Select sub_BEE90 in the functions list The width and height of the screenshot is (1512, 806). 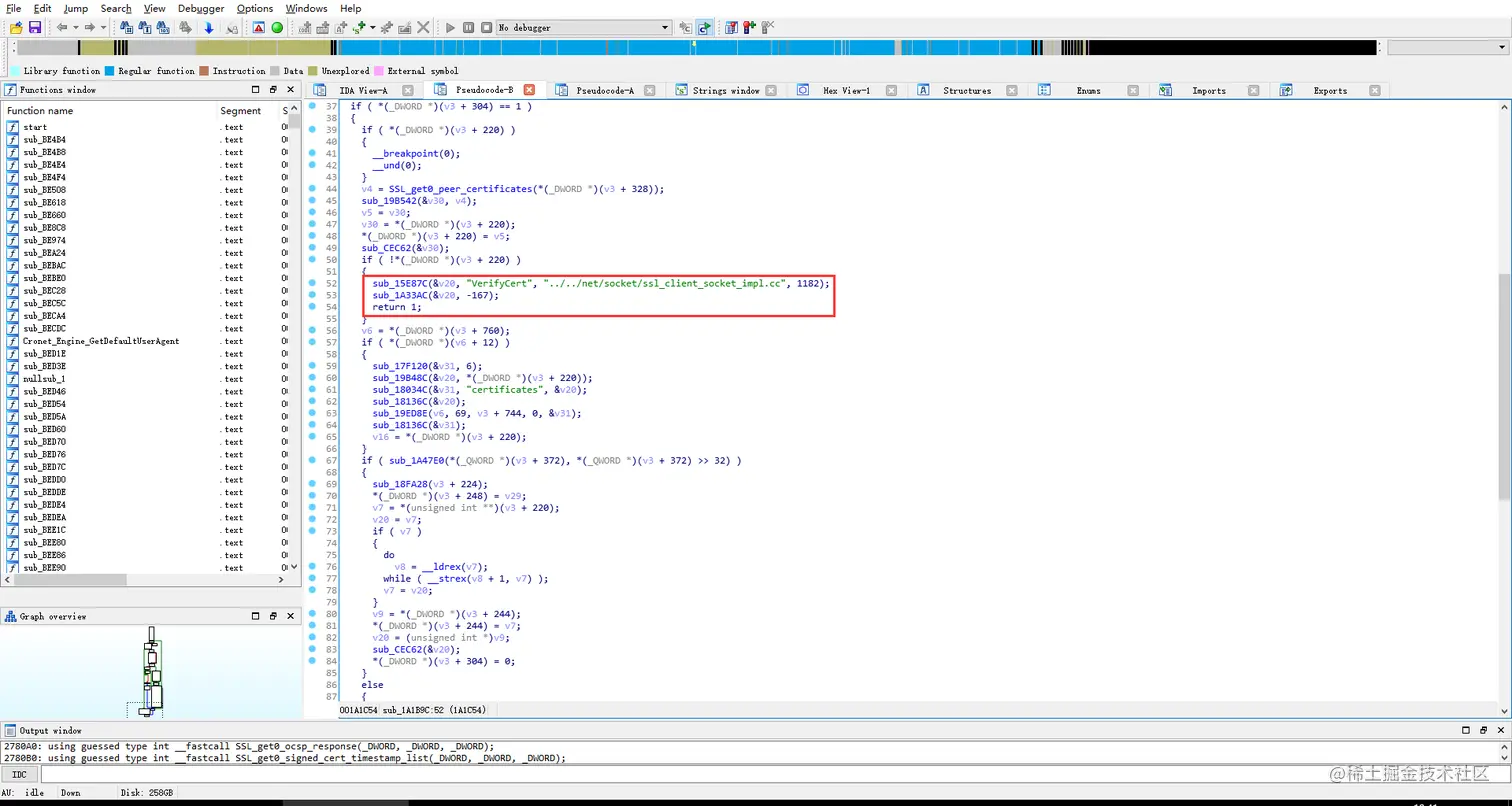(x=145, y=567)
